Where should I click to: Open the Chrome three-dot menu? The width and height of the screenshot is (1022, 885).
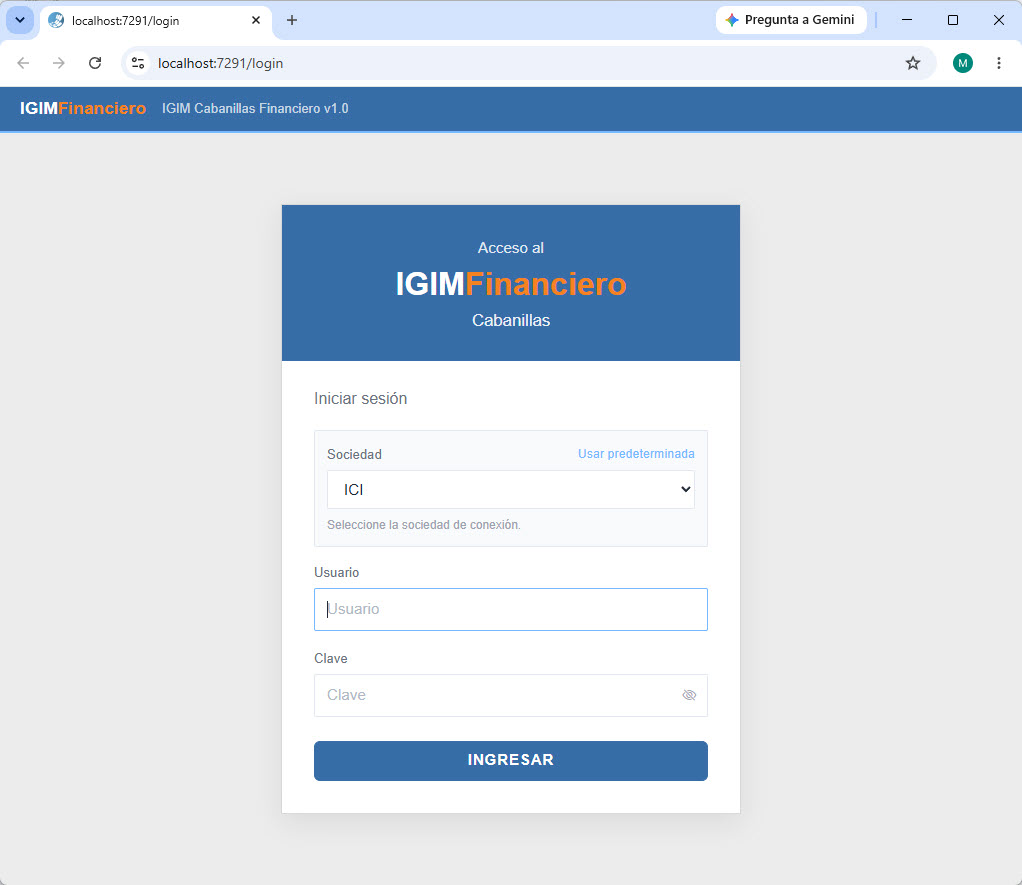(x=999, y=63)
